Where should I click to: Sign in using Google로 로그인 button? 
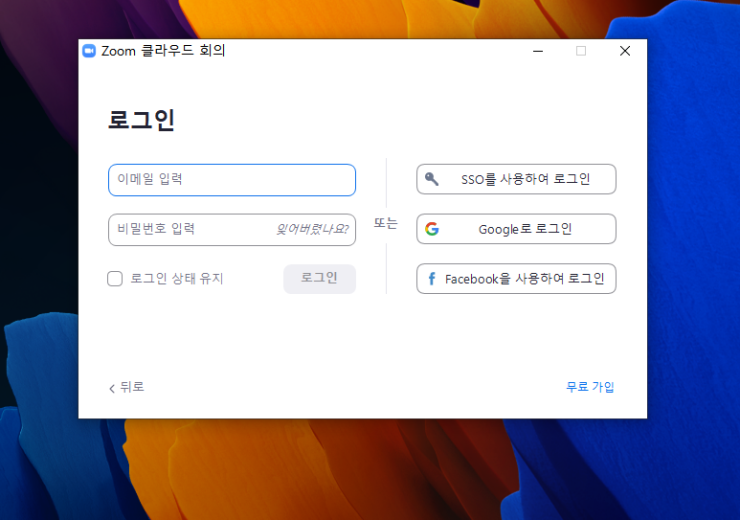(516, 229)
